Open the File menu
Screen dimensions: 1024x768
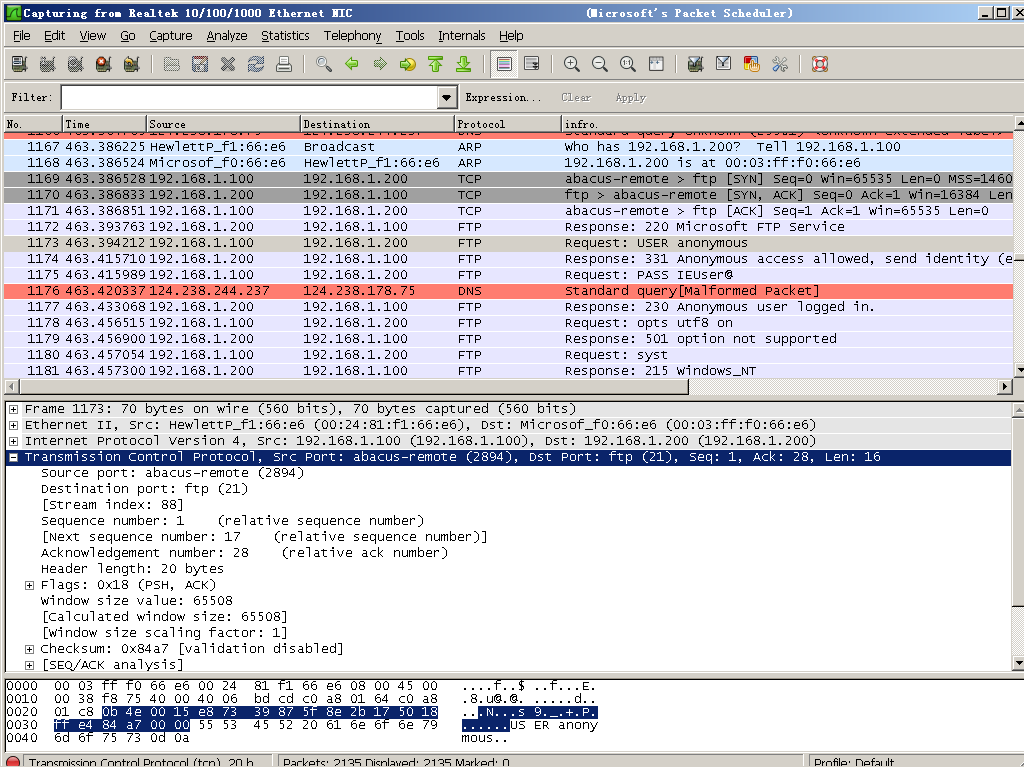coord(22,36)
